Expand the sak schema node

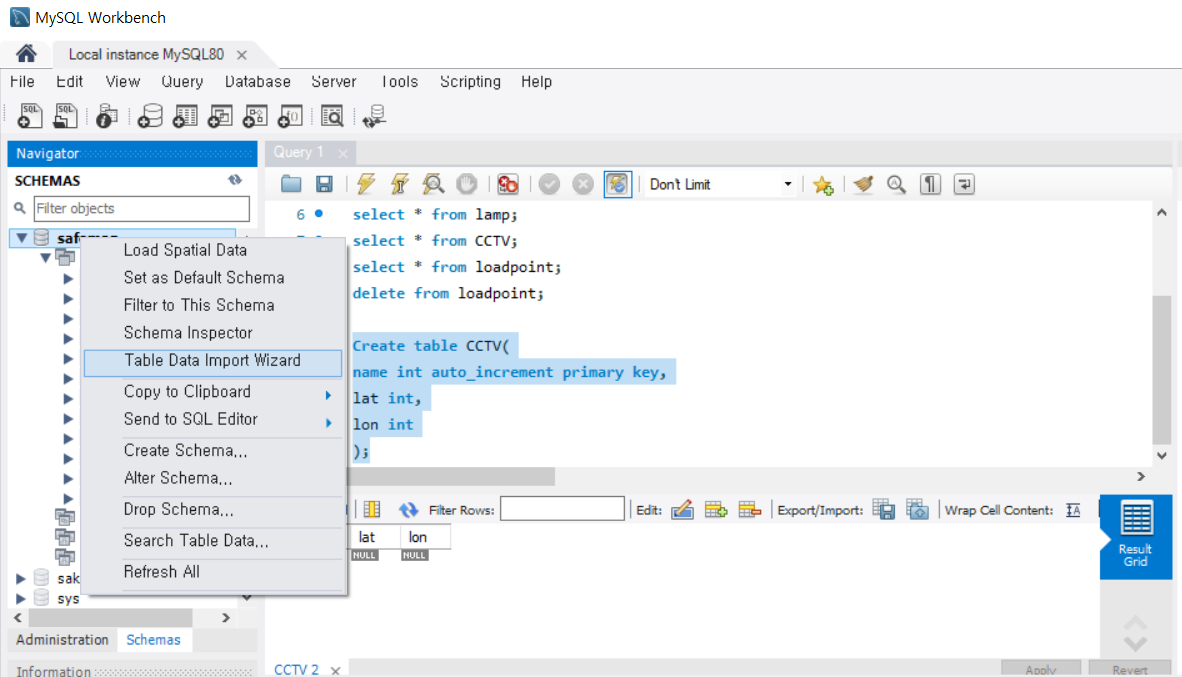point(21,578)
